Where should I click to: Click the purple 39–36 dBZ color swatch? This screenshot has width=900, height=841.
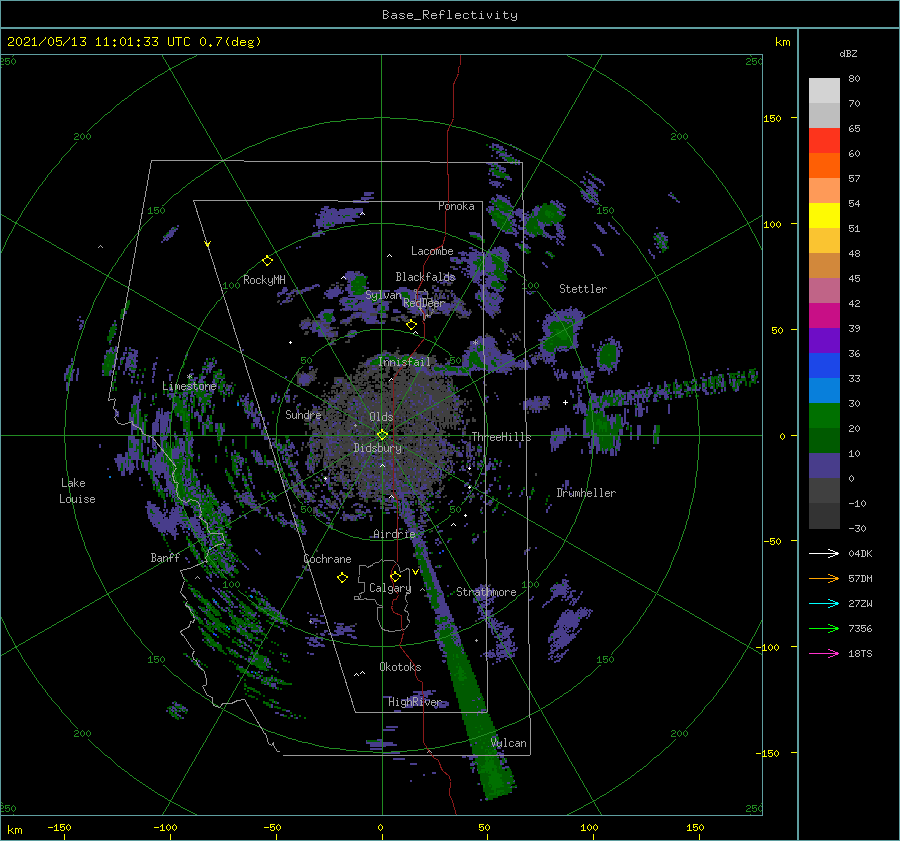[x=824, y=340]
